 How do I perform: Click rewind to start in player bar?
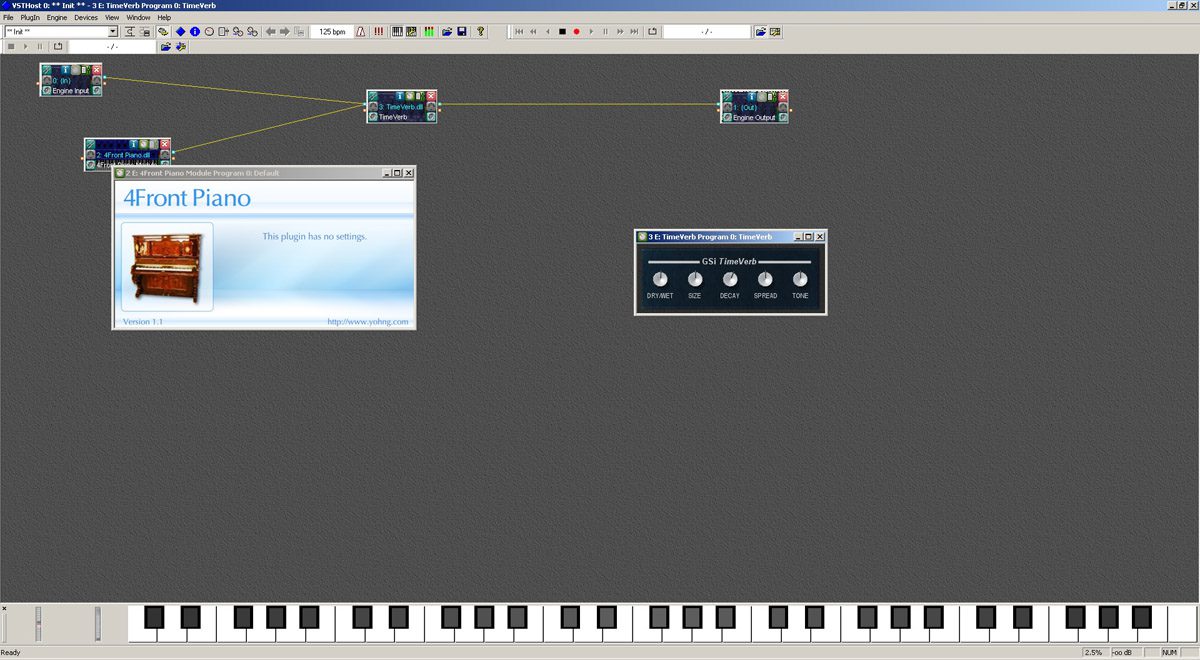519,32
